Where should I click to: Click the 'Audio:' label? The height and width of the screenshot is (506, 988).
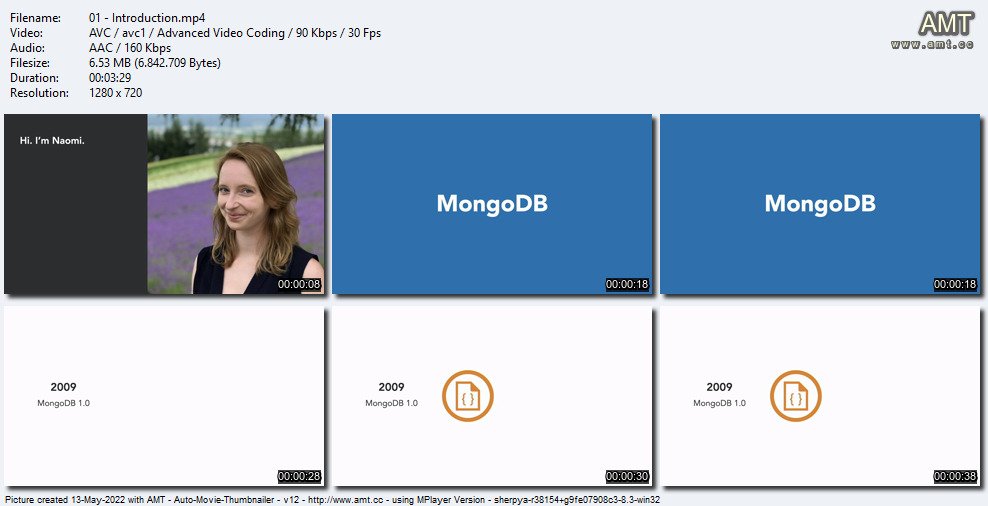28,48
